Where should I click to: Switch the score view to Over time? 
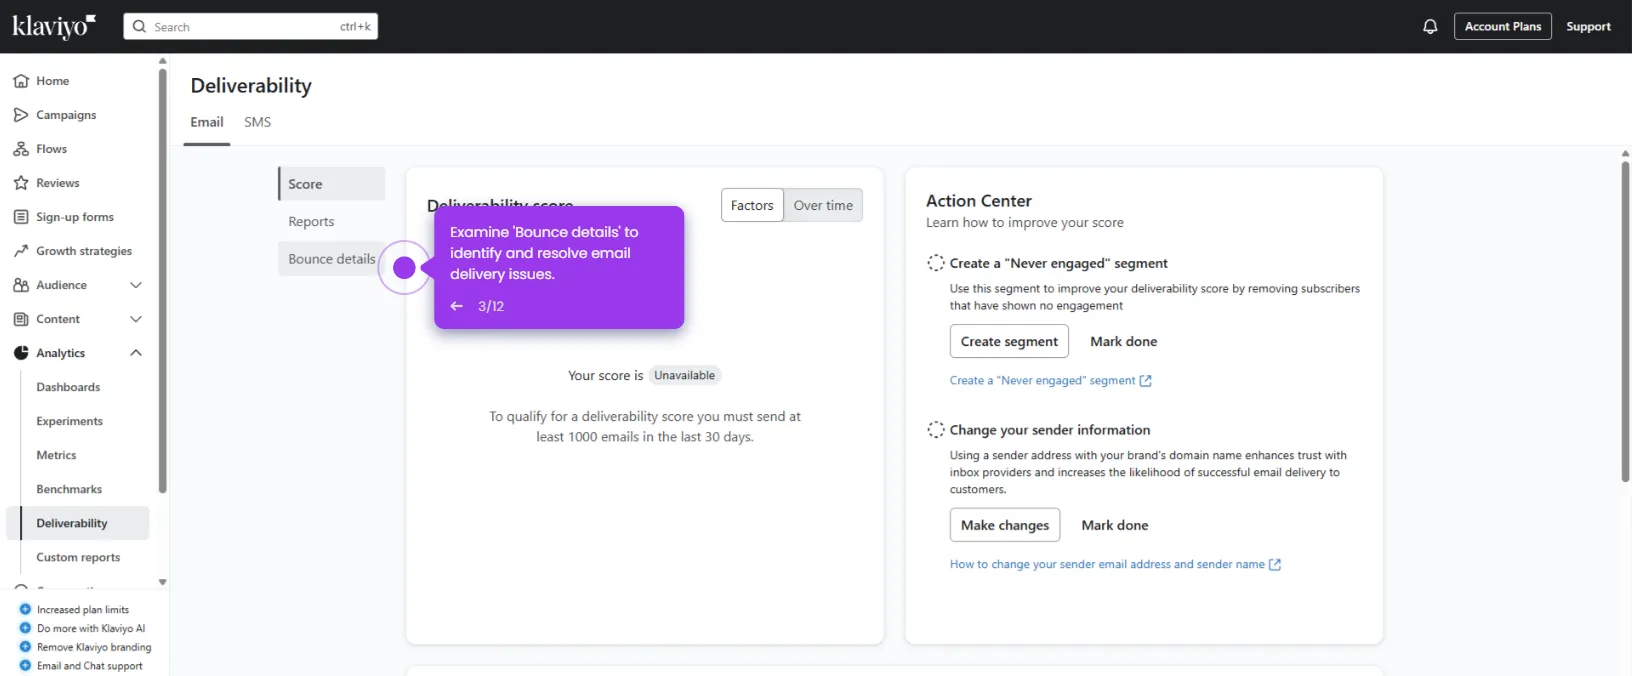coord(823,205)
